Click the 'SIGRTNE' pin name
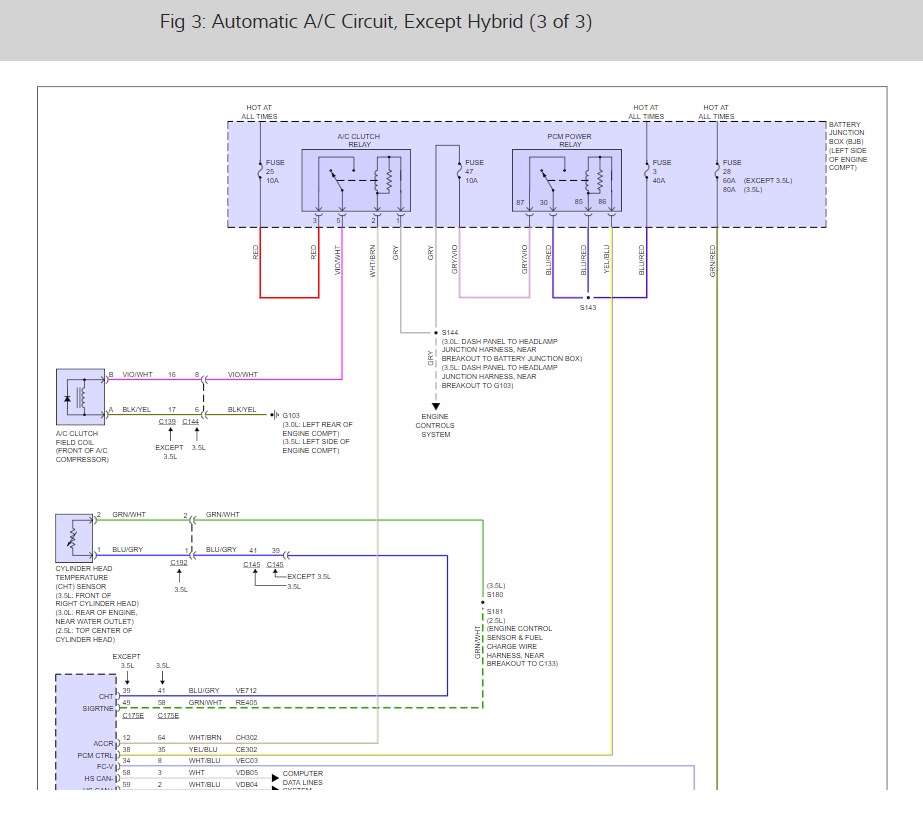 click(98, 708)
